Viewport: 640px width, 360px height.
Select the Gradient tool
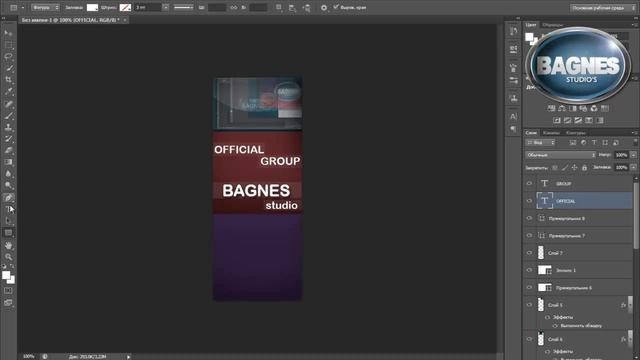click(8, 162)
